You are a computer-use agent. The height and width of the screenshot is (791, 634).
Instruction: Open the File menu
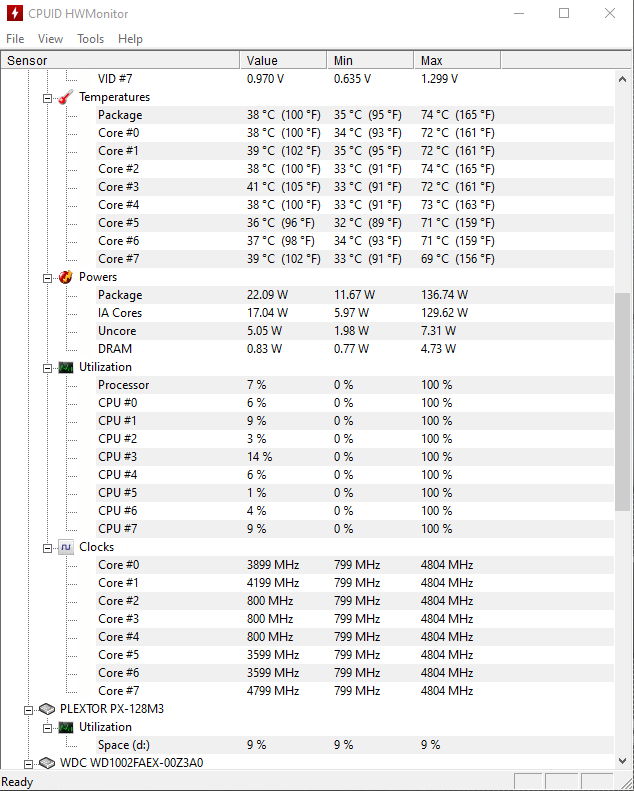coord(15,39)
